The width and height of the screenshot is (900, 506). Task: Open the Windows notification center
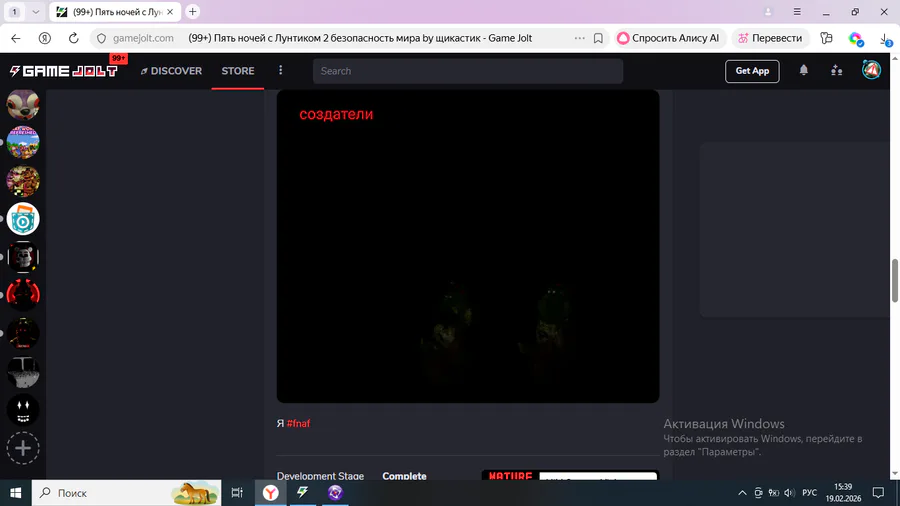[878, 493]
